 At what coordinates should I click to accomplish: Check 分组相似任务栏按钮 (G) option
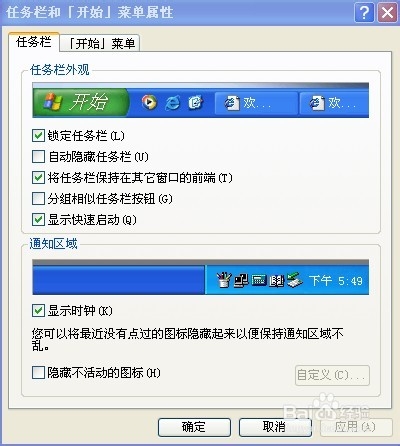tap(38, 199)
